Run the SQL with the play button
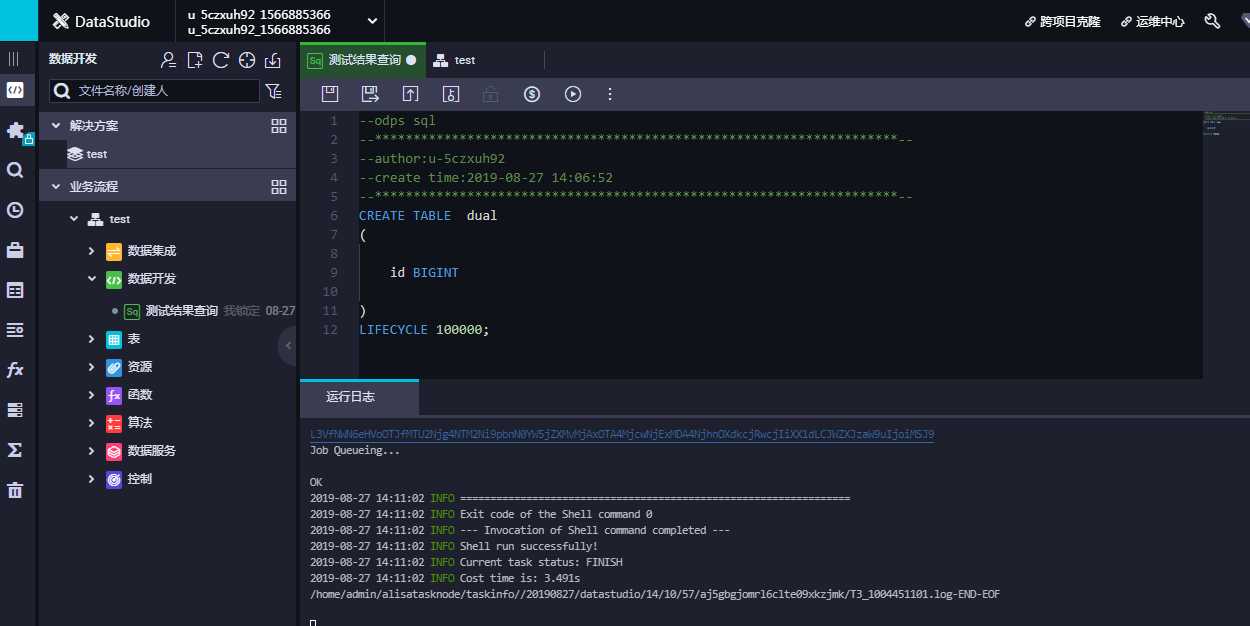This screenshot has height=626, width=1250. click(x=573, y=94)
